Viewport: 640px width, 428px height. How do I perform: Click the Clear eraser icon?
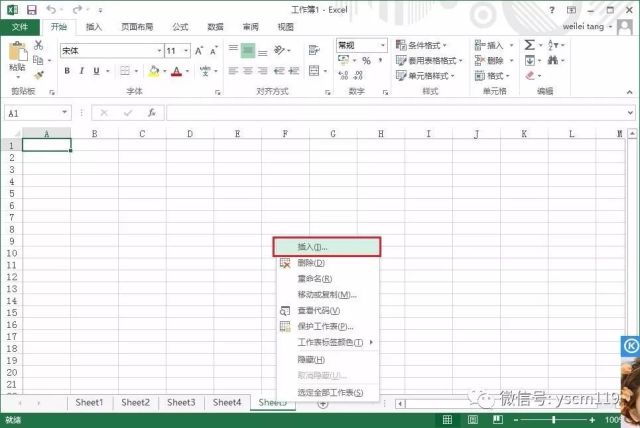(x=530, y=75)
